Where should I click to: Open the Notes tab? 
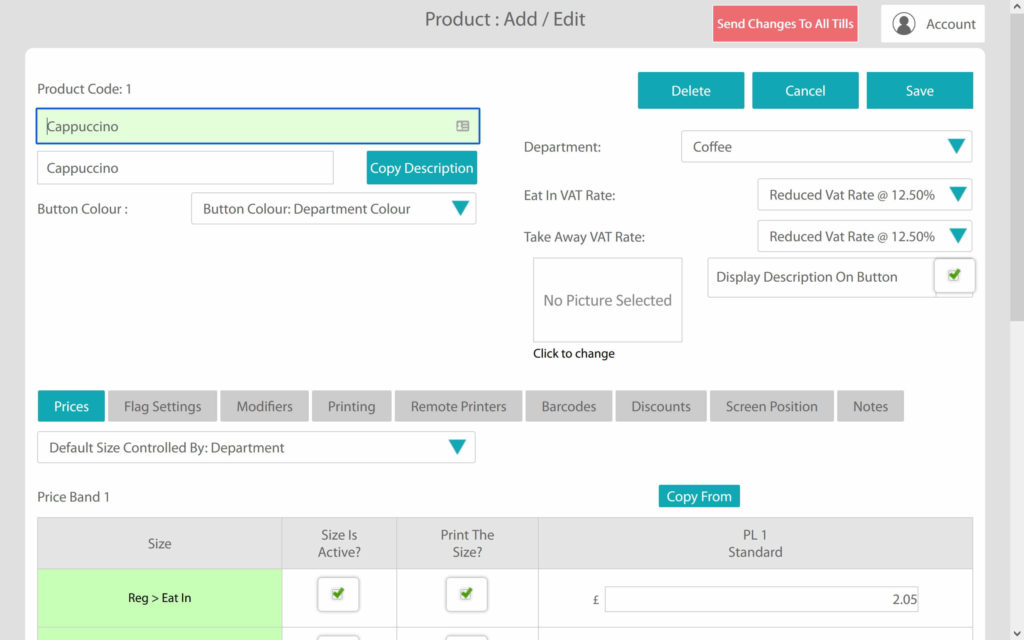[871, 406]
